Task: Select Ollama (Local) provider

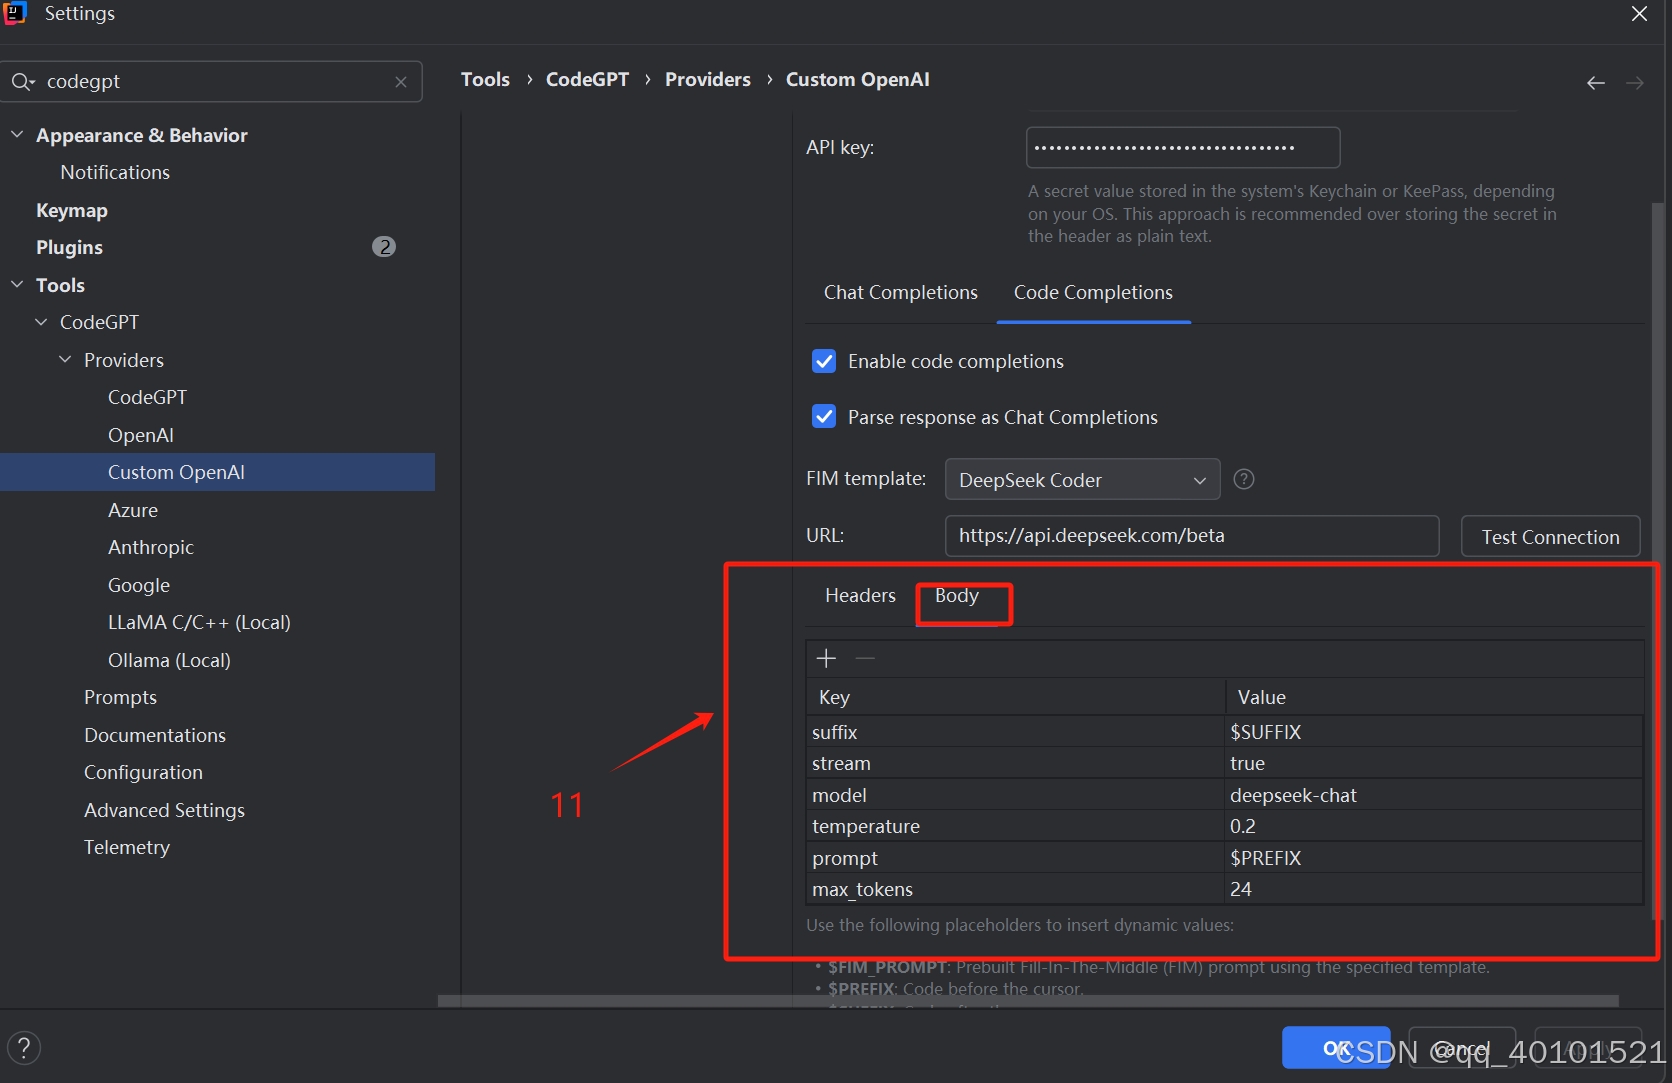Action: (169, 660)
